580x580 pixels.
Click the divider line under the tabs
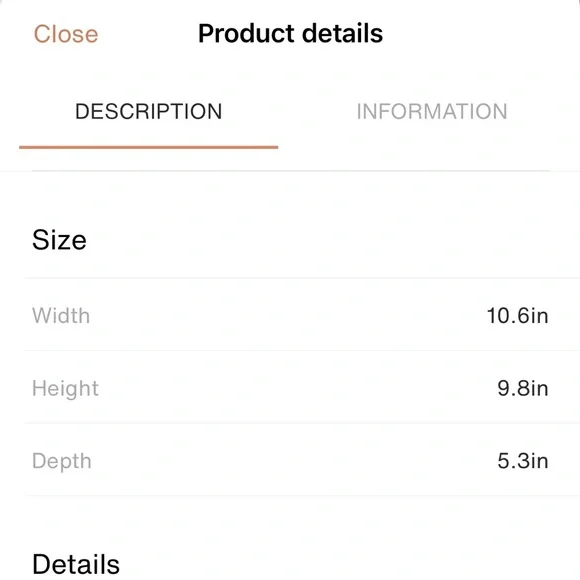point(291,171)
